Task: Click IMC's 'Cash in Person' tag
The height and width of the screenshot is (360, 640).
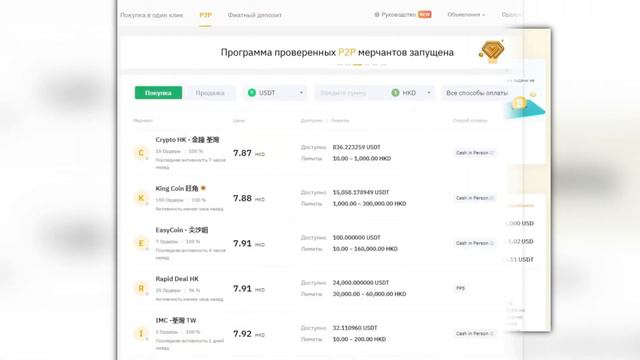Action: (x=475, y=333)
